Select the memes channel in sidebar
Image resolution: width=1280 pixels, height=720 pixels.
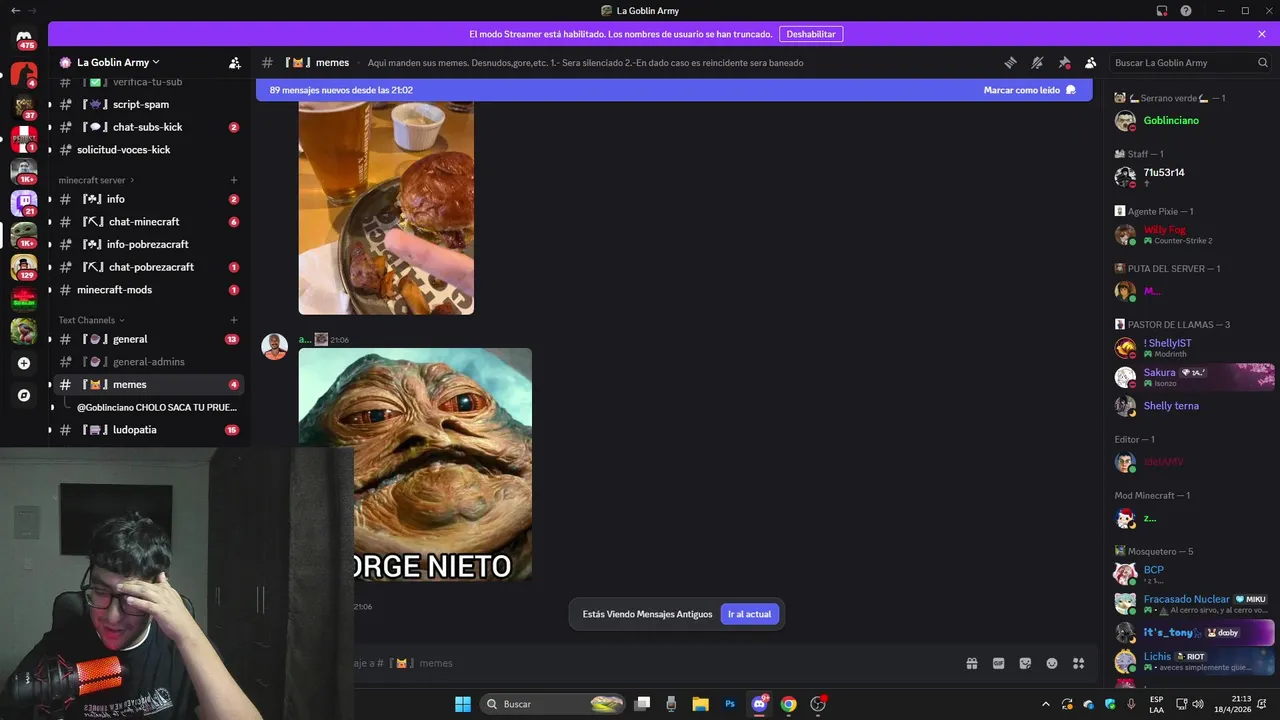point(147,384)
